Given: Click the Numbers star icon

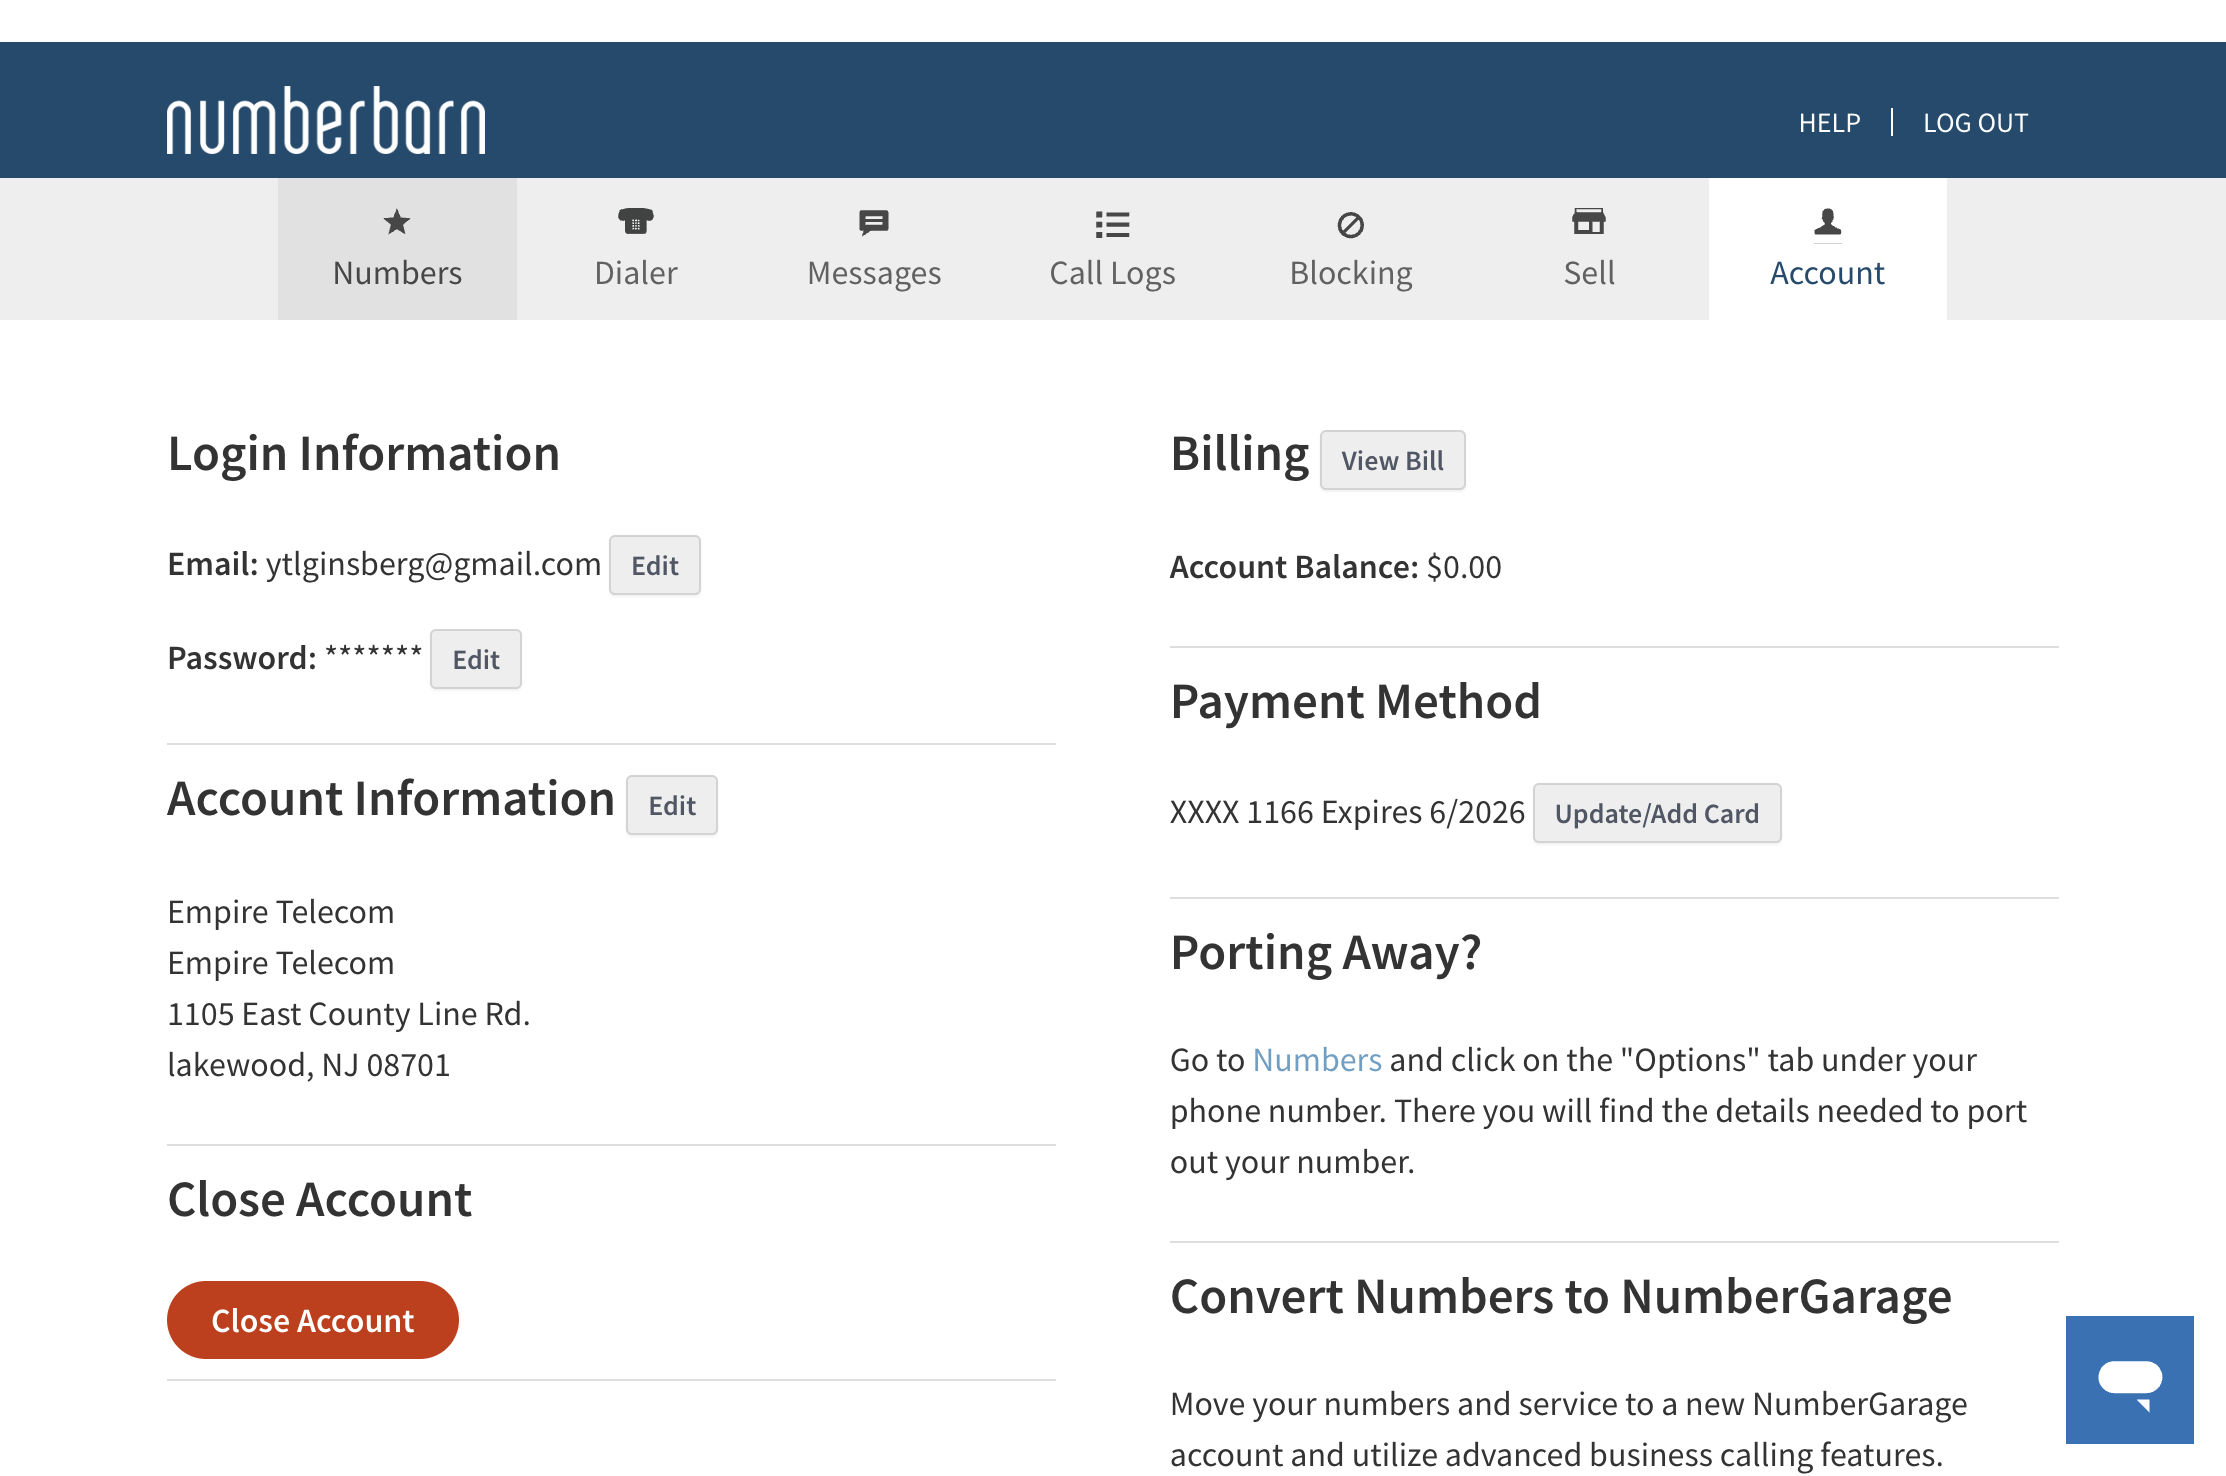Looking at the screenshot, I should [397, 222].
